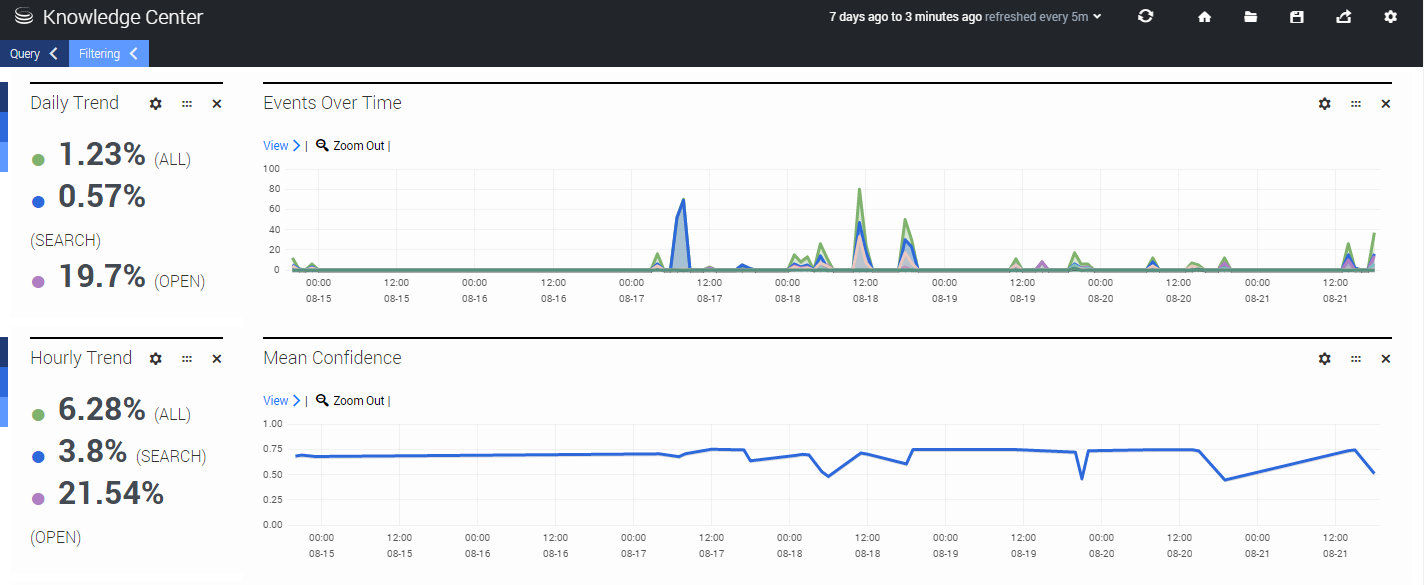Click Zoom Out on Events Over Time
This screenshot has width=1424, height=585.
tap(351, 146)
